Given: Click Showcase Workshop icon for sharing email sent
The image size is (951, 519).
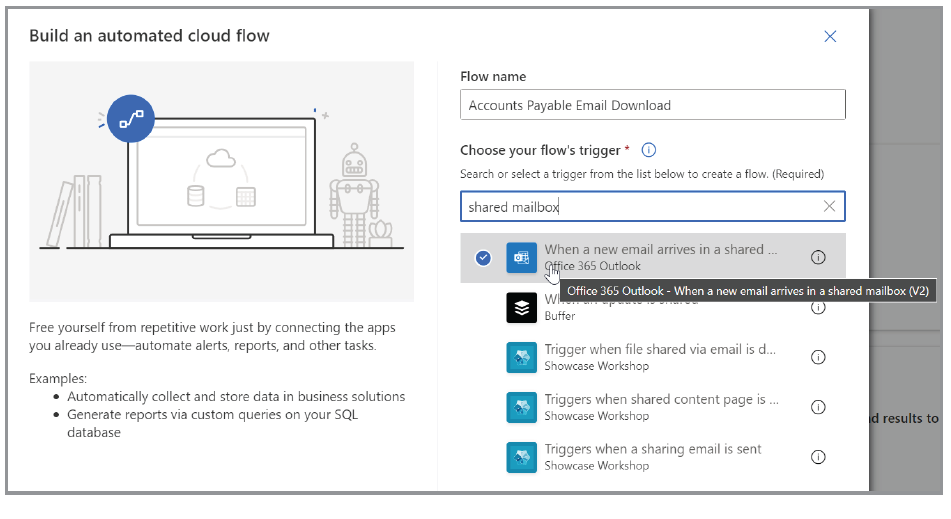Looking at the screenshot, I should coord(521,457).
